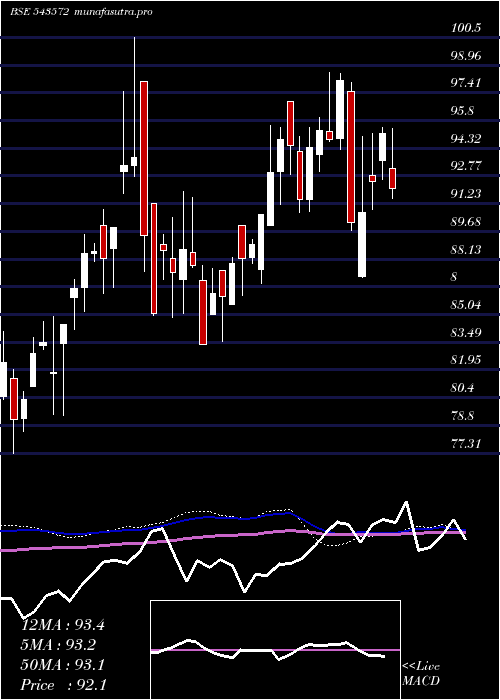Select the 80.4 price axis label
The image size is (500, 700).
[x=463, y=388]
